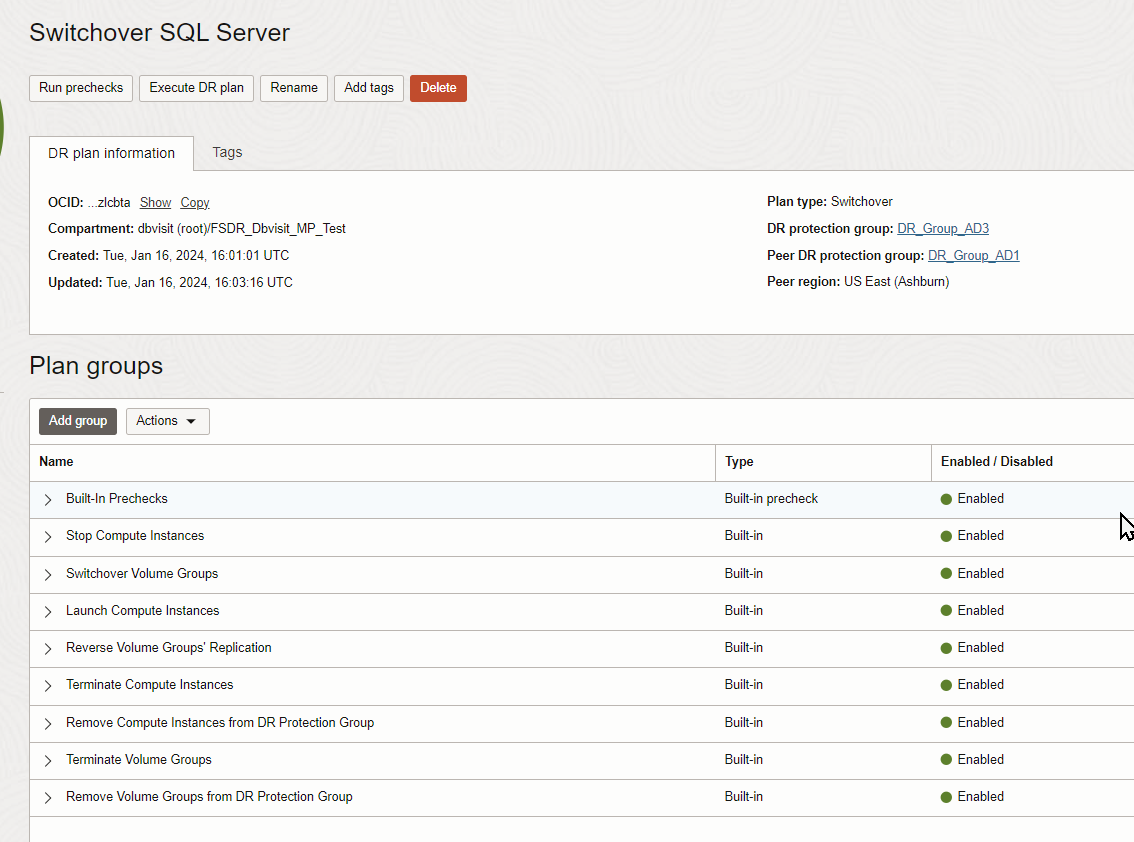Click the Add group button
Image resolution: width=1134 pixels, height=842 pixels.
click(x=78, y=421)
